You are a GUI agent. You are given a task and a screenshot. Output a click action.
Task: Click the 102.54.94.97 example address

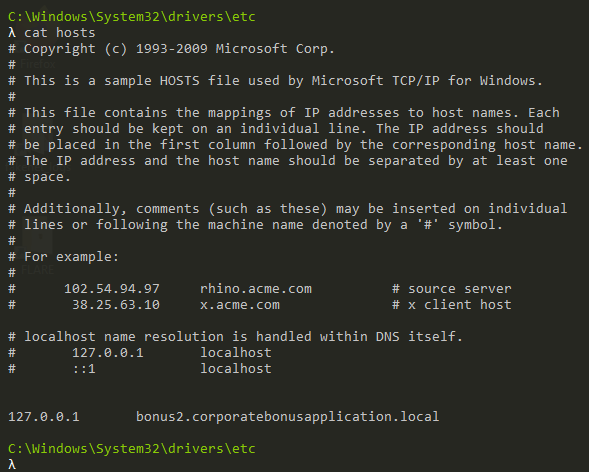pos(112,289)
